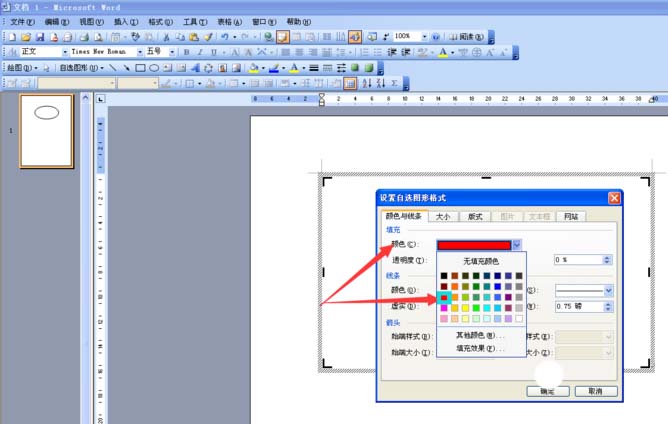Select the Oval drawing tool

click(x=154, y=68)
